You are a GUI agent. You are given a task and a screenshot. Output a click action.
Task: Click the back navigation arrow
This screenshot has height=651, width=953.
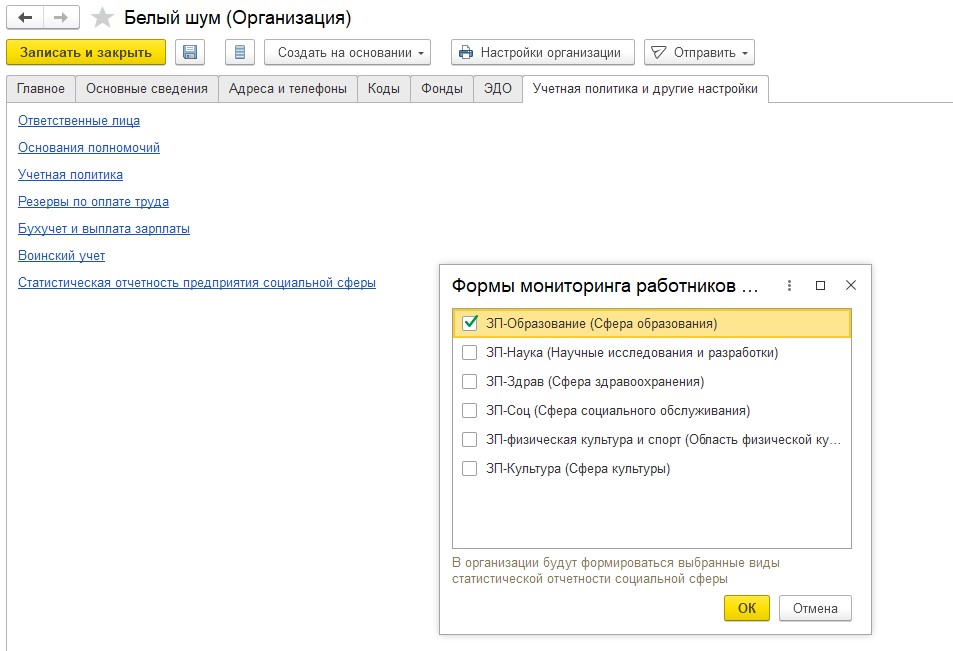point(25,18)
